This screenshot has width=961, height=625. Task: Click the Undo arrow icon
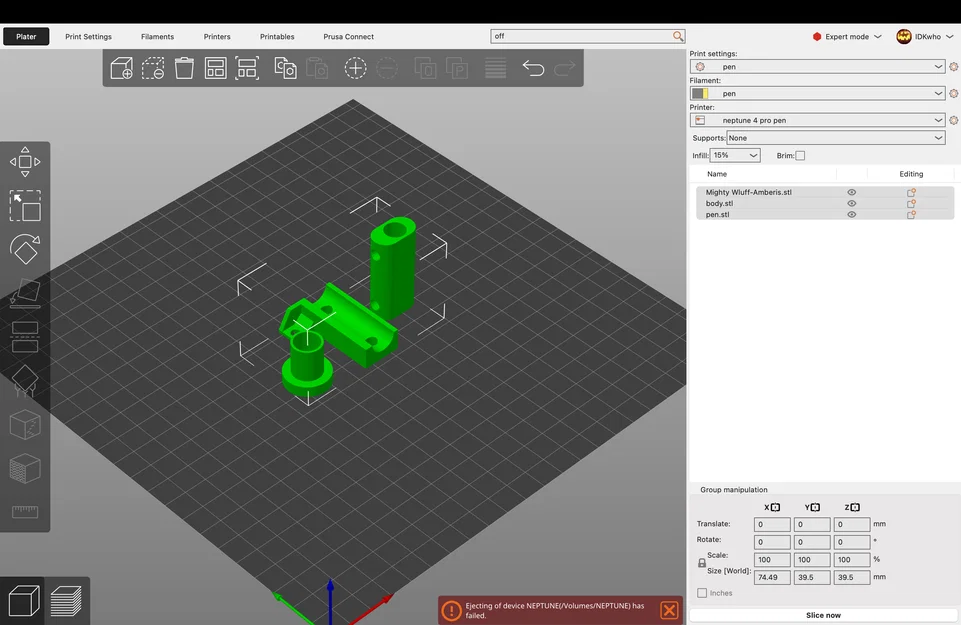533,68
